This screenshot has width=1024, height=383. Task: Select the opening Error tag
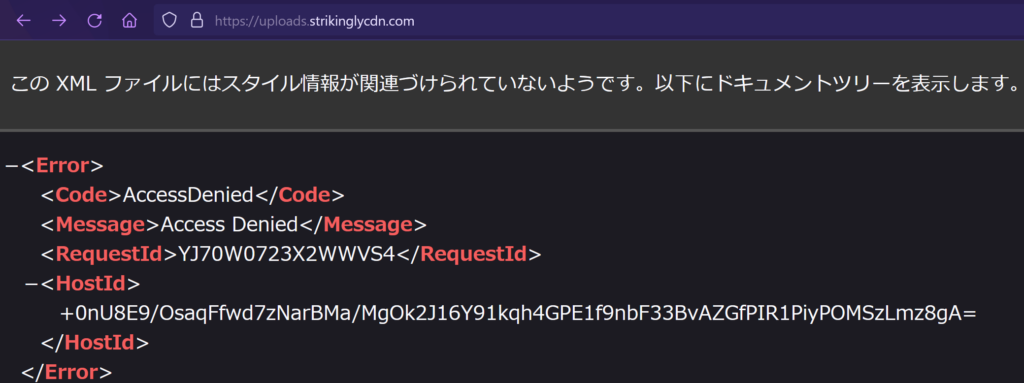pos(63,165)
